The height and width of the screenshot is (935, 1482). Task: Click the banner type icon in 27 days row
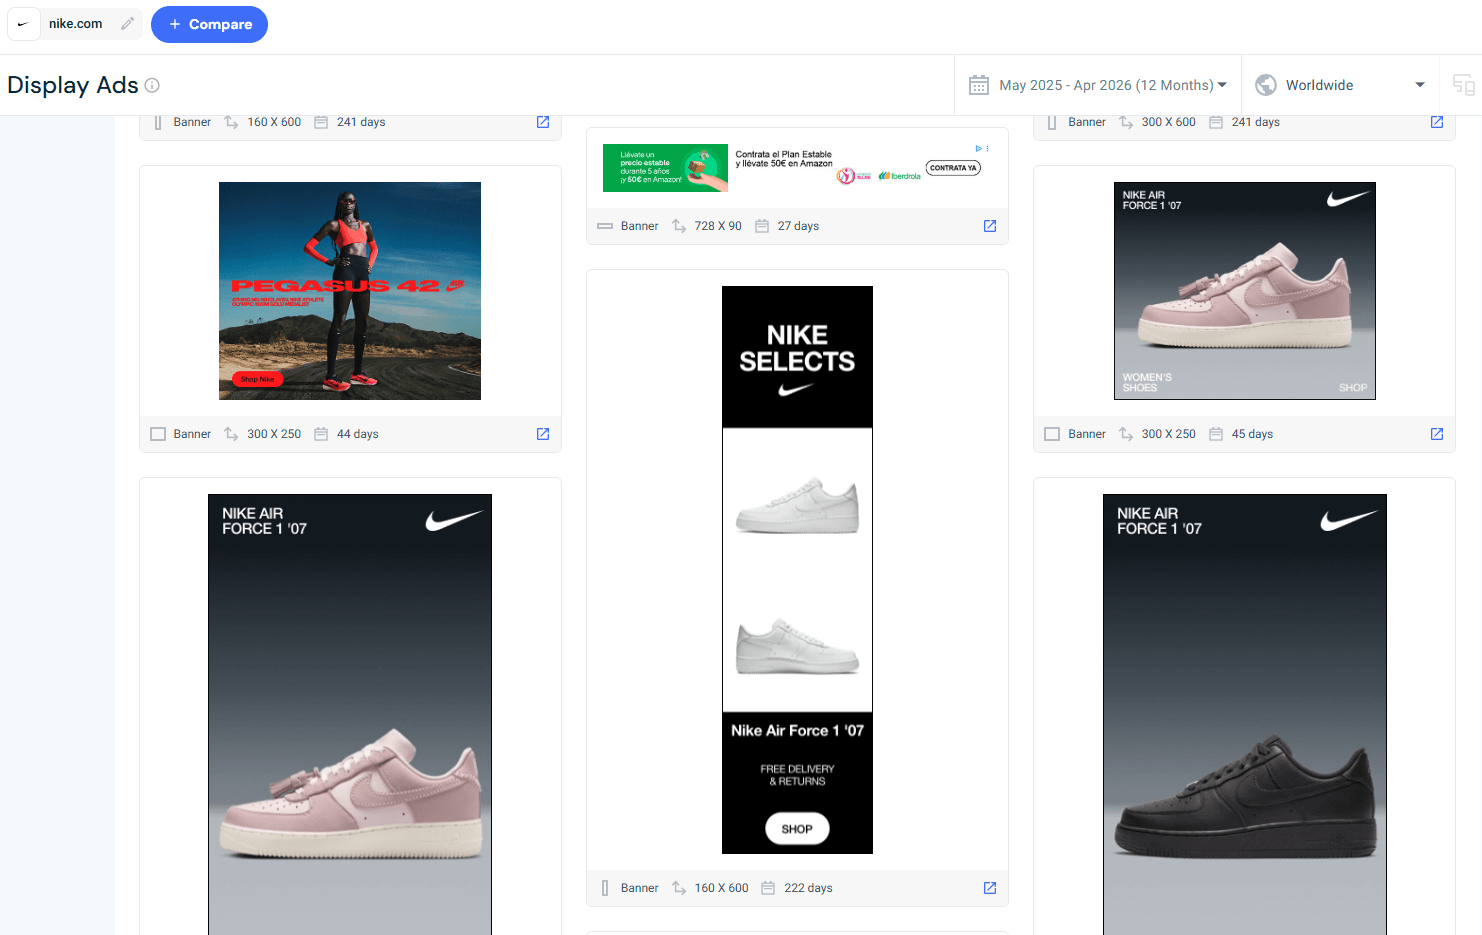tap(605, 226)
